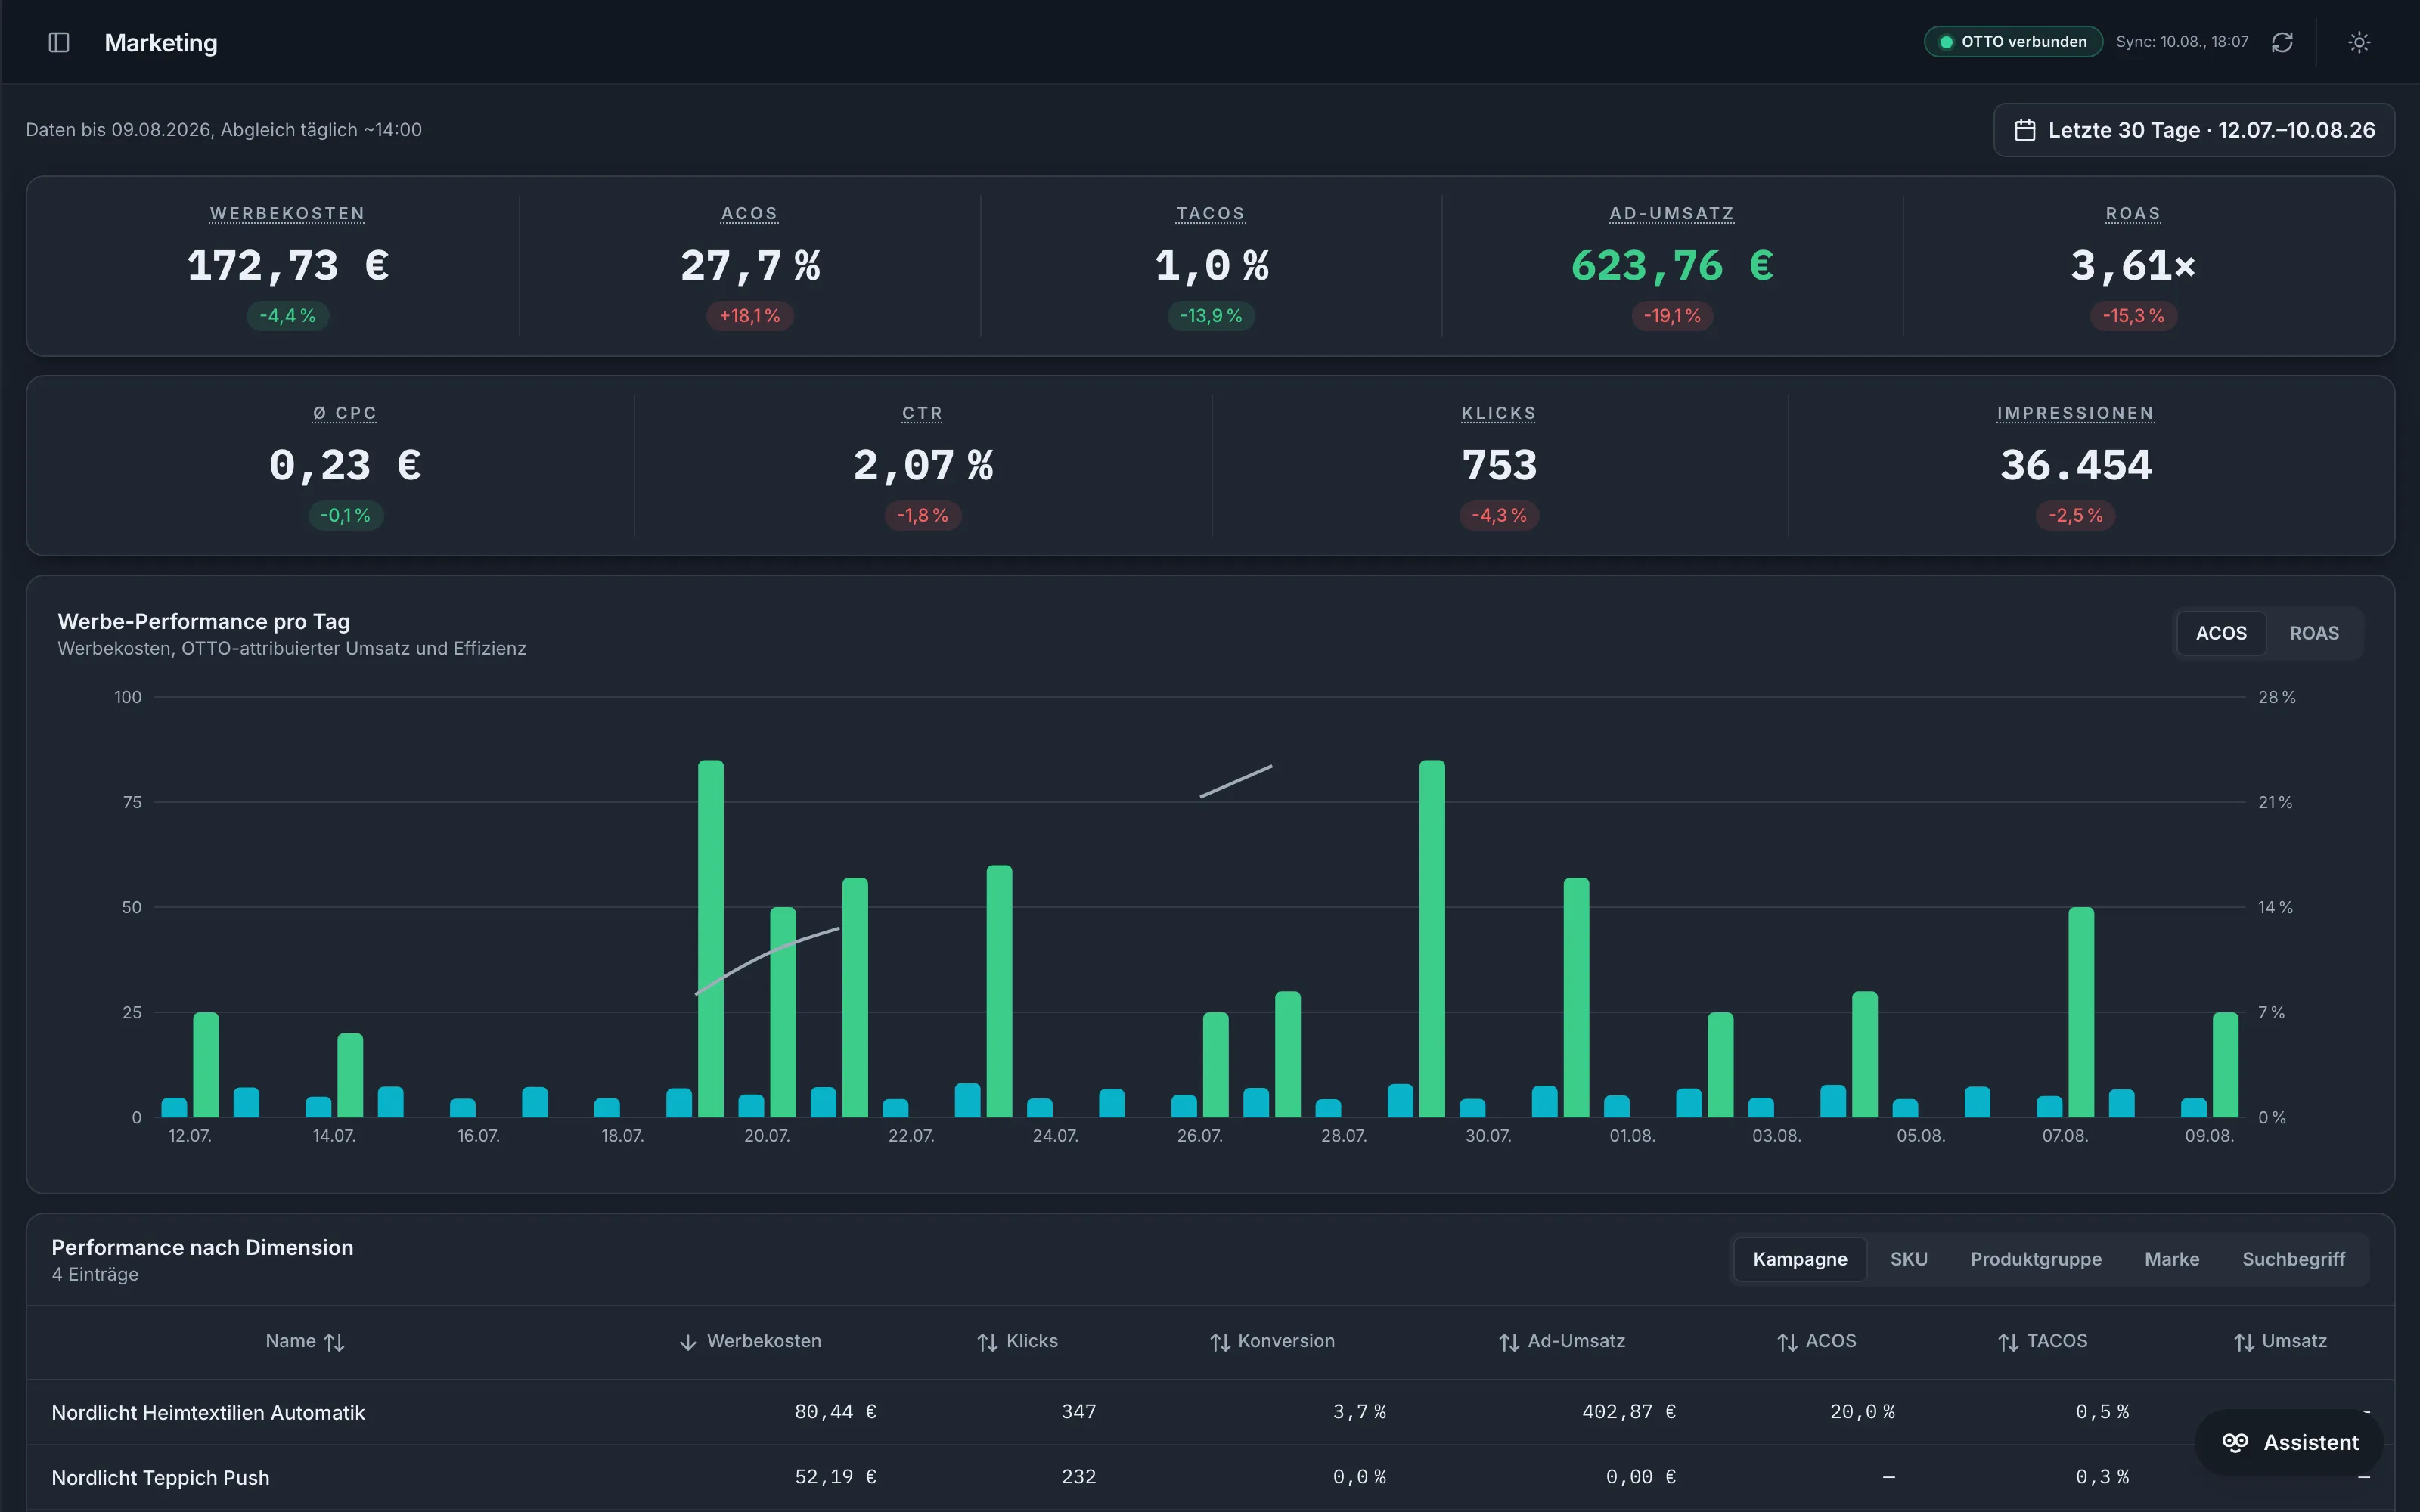The image size is (2420, 1512).
Task: Sort table by Konversion column header
Action: (1272, 1342)
